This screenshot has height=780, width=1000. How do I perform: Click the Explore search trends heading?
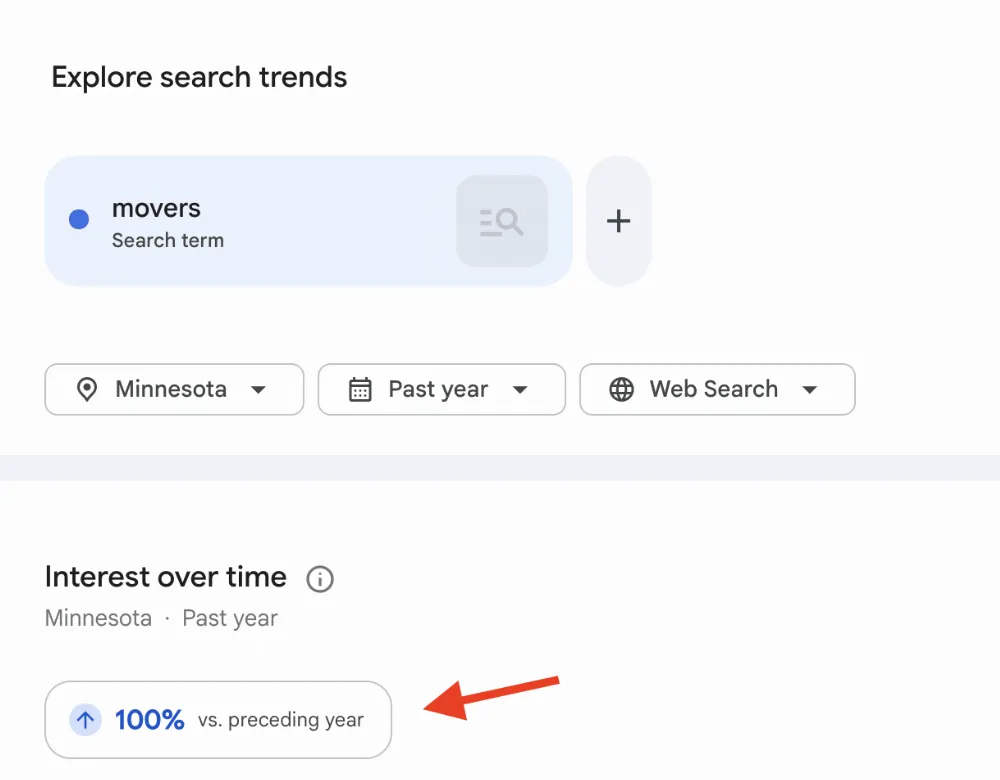(x=199, y=78)
